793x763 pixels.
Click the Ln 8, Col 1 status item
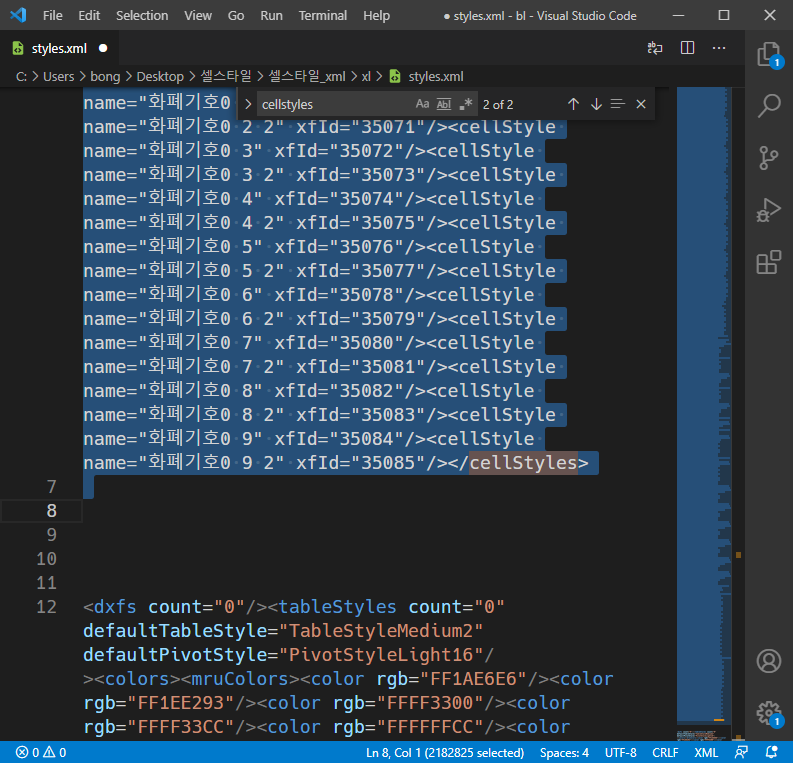tap(445, 752)
